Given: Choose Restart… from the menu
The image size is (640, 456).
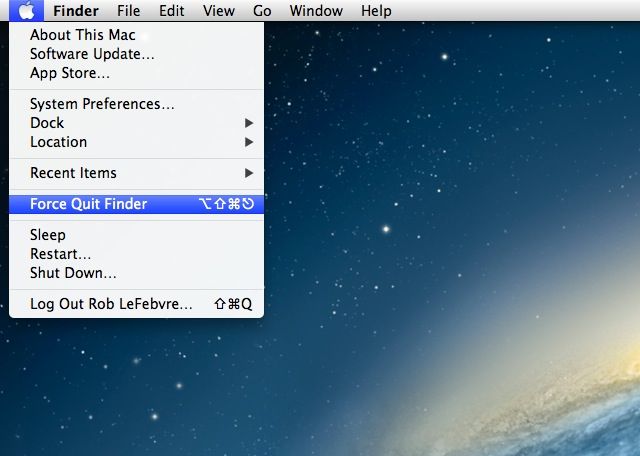Looking at the screenshot, I should tap(61, 254).
